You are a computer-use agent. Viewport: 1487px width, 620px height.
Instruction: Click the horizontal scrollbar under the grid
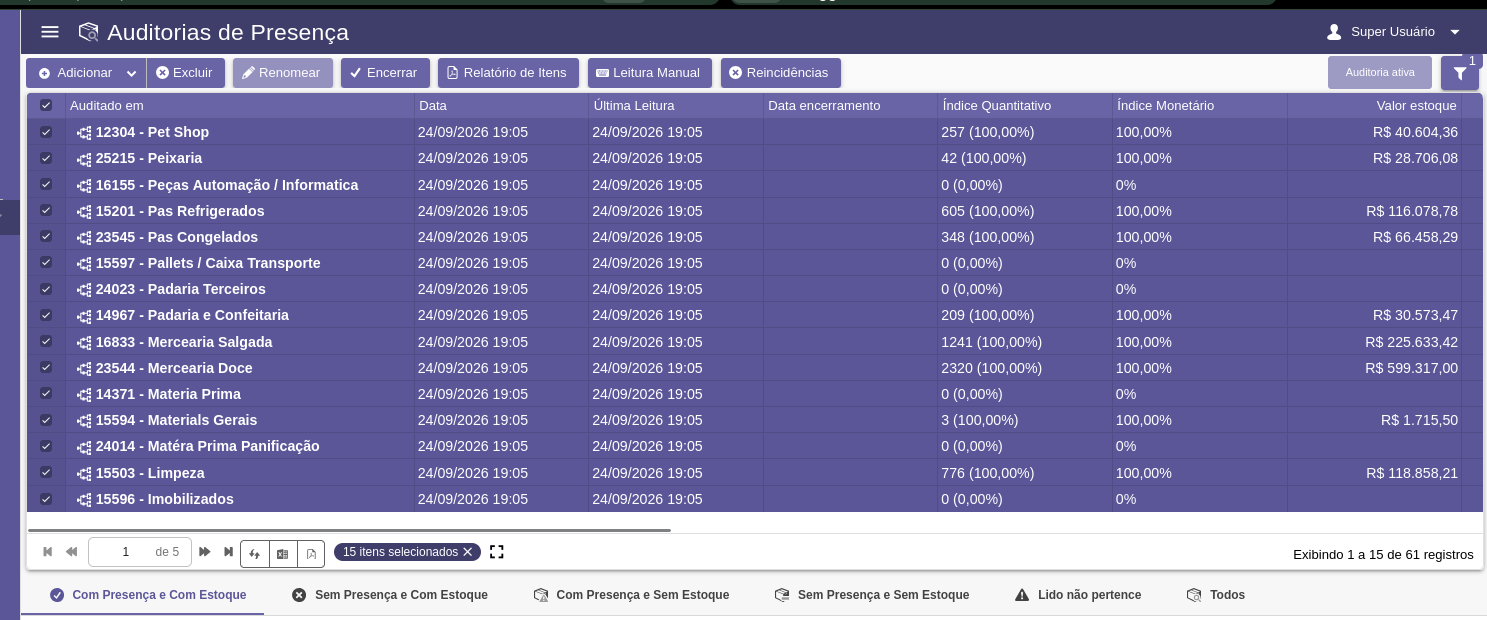pos(349,530)
